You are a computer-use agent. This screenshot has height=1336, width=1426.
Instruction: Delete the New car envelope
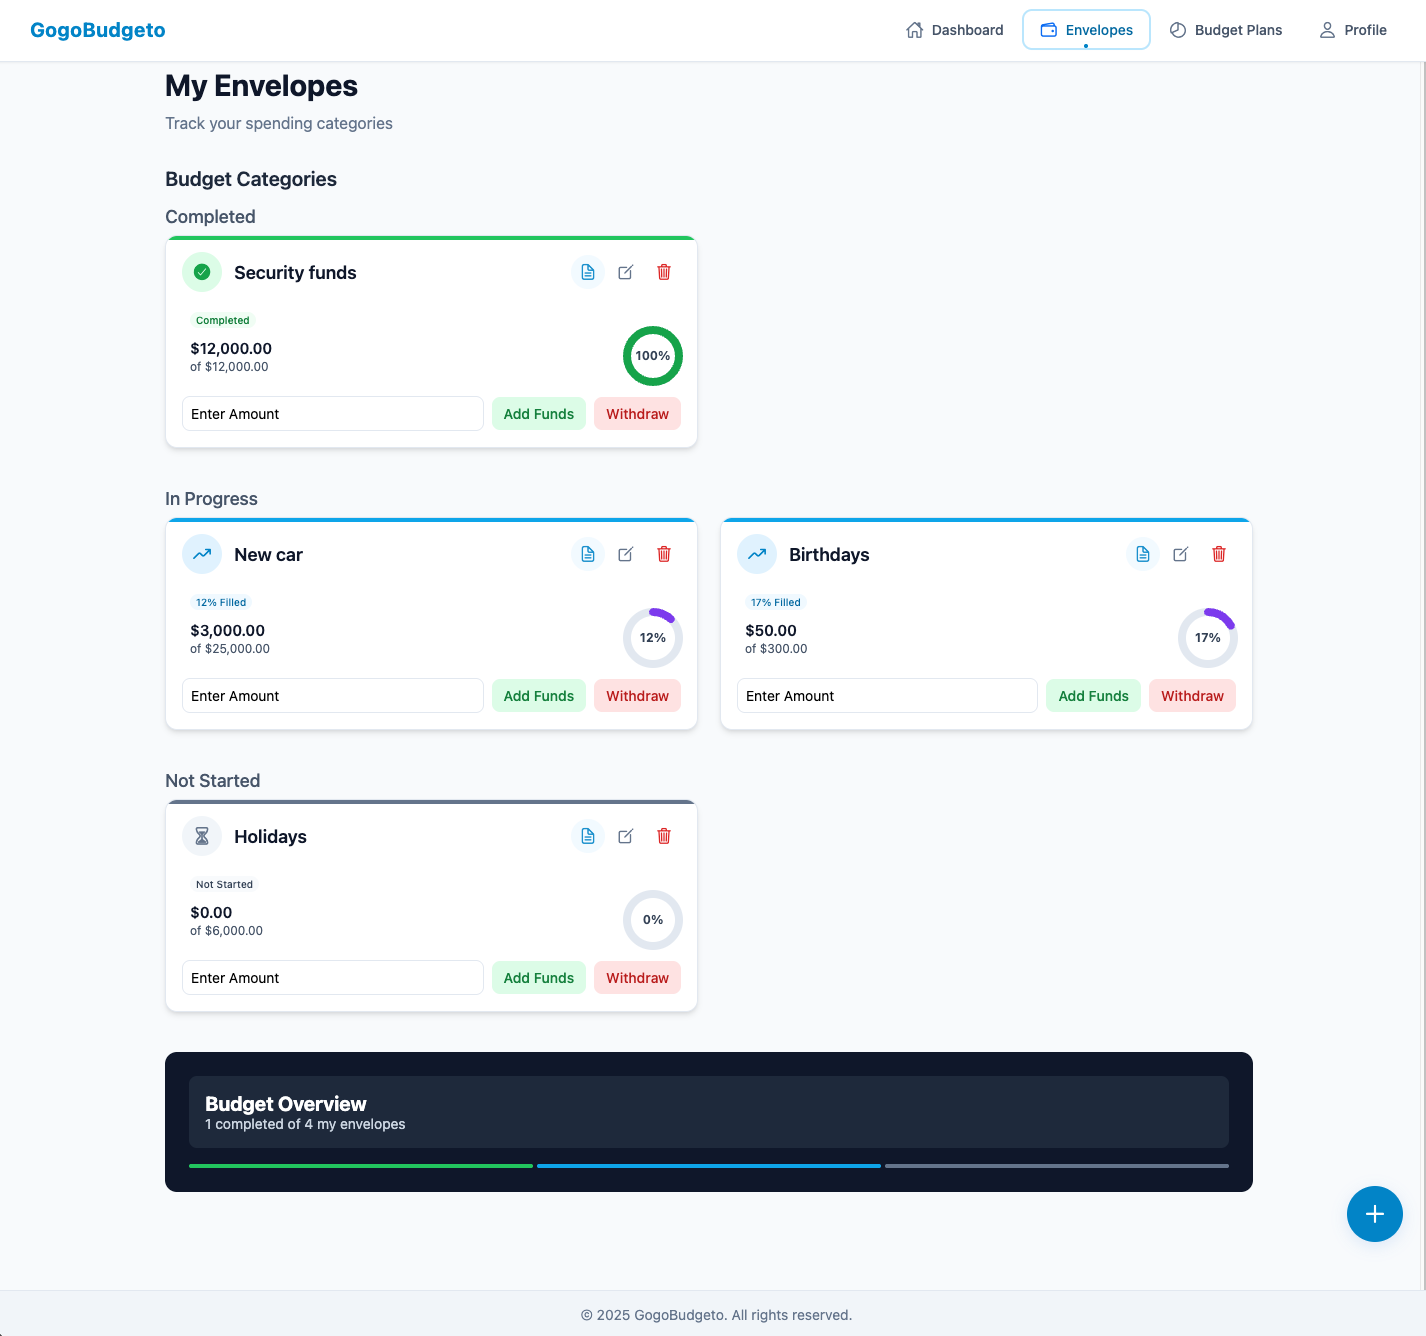[664, 554]
